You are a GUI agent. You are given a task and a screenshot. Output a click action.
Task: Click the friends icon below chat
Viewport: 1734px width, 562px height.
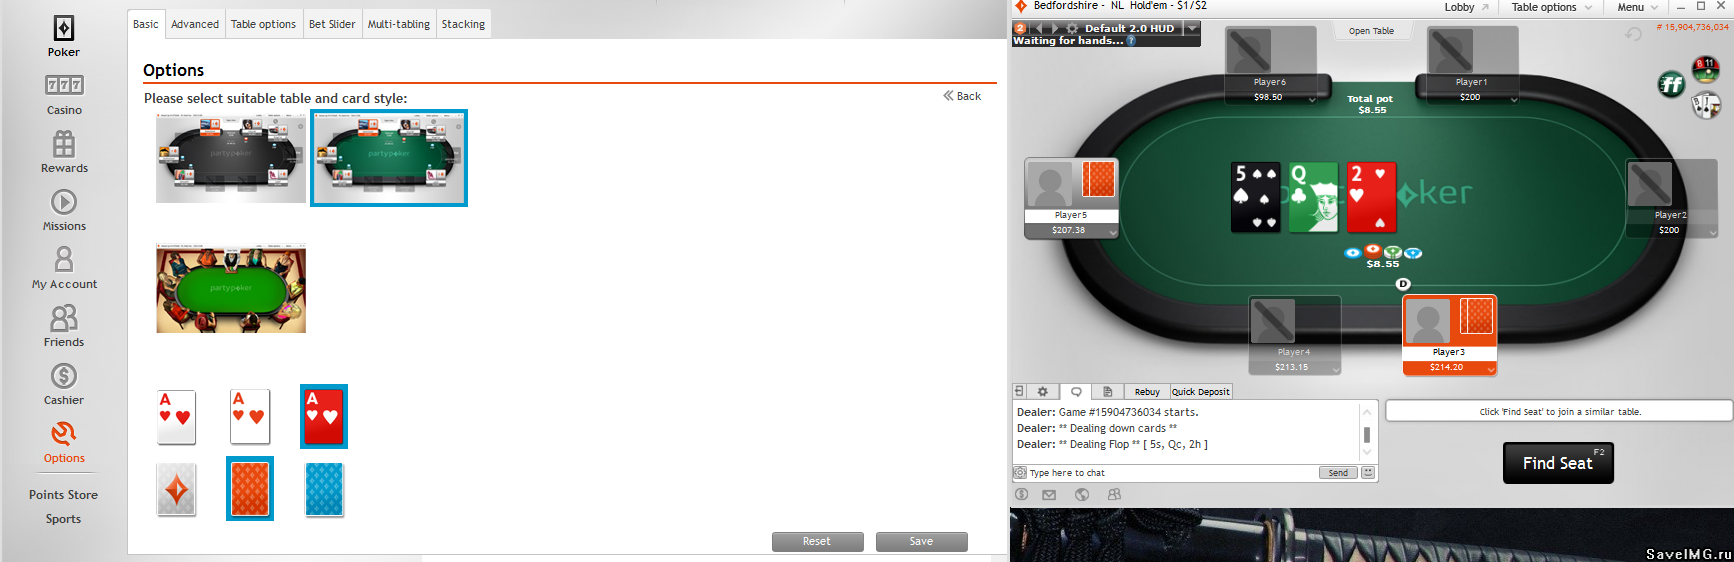pyautogui.click(x=1114, y=494)
